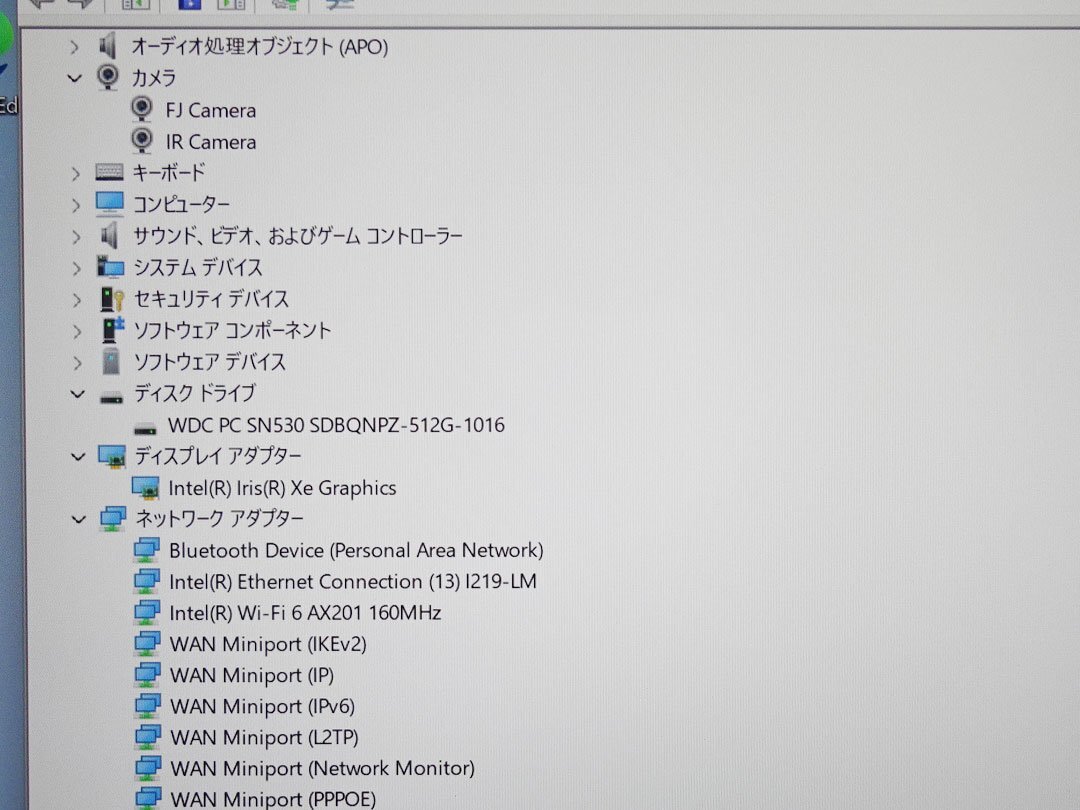Image resolution: width=1080 pixels, height=810 pixels.
Task: Collapse the ディスク ドライブ category
Action: (x=77, y=394)
